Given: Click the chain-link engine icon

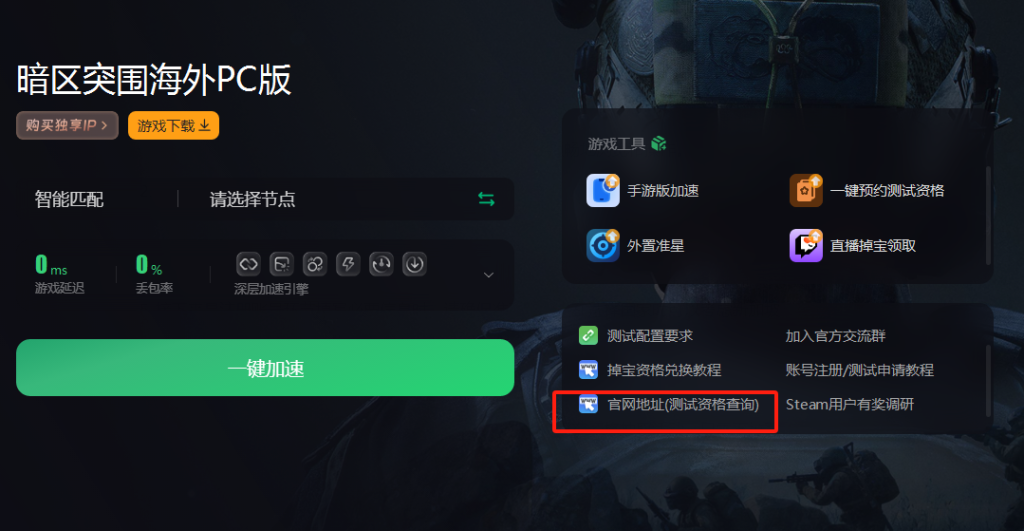Looking at the screenshot, I should pos(248,264).
